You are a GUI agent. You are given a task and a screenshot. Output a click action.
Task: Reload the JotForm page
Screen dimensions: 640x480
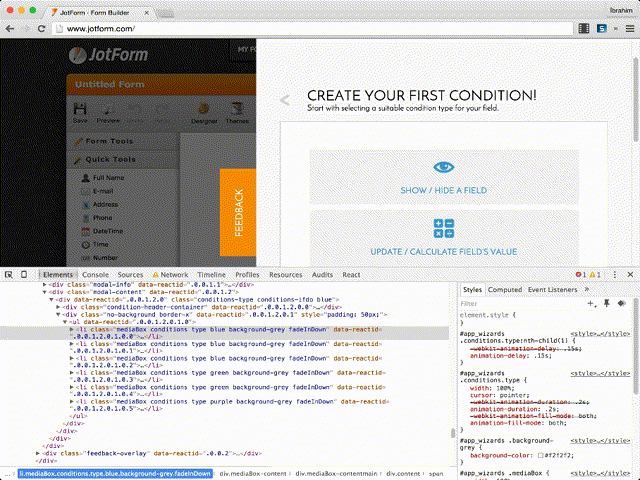coord(41,29)
